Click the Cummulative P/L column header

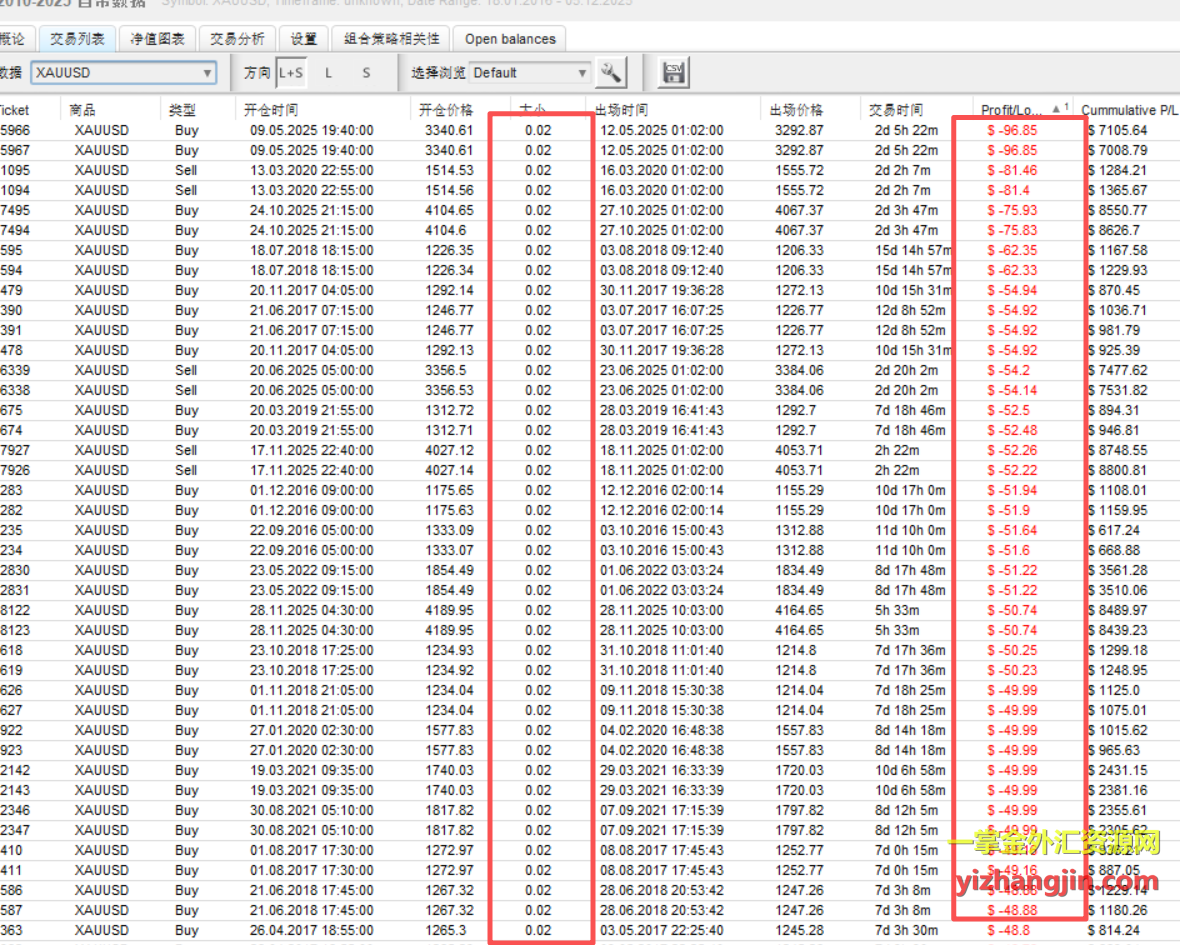pyautogui.click(x=1128, y=110)
